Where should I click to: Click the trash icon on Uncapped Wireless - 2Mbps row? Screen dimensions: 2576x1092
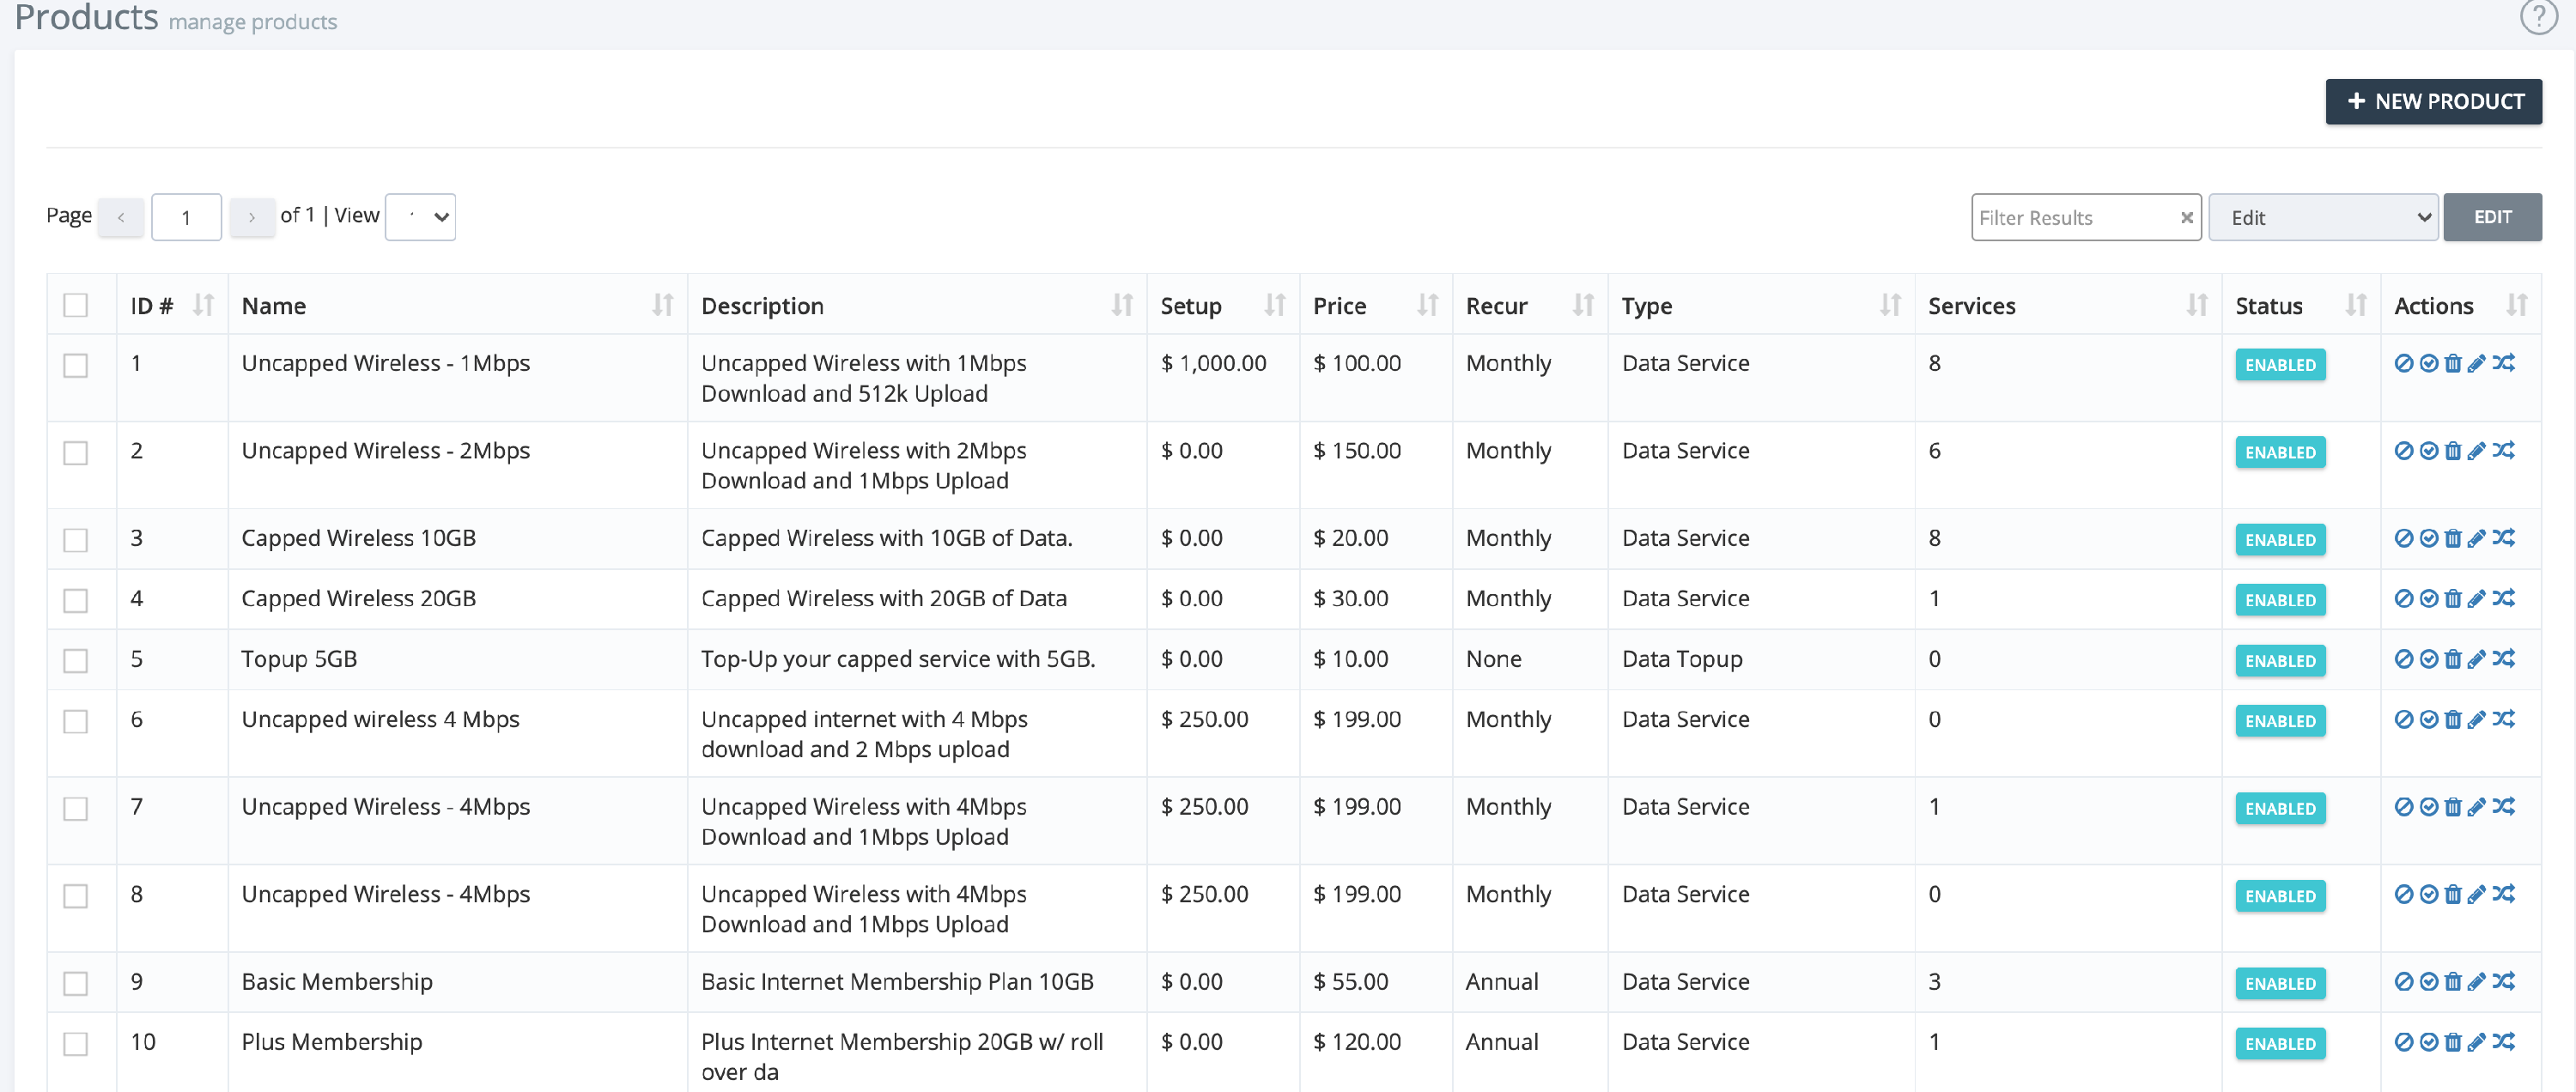[x=2453, y=451]
